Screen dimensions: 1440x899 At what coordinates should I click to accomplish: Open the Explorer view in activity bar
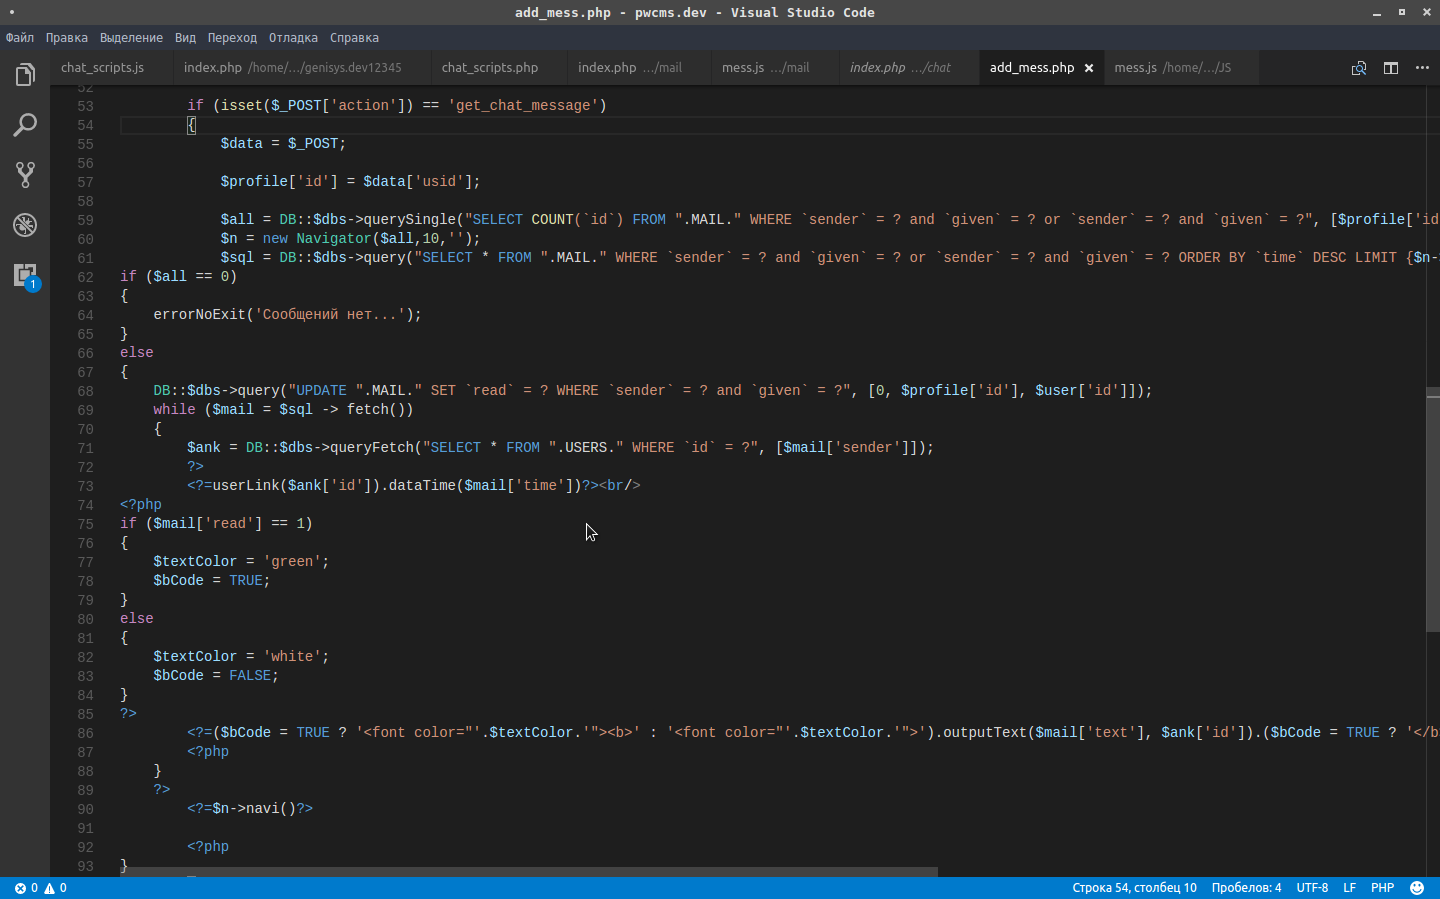[x=25, y=75]
